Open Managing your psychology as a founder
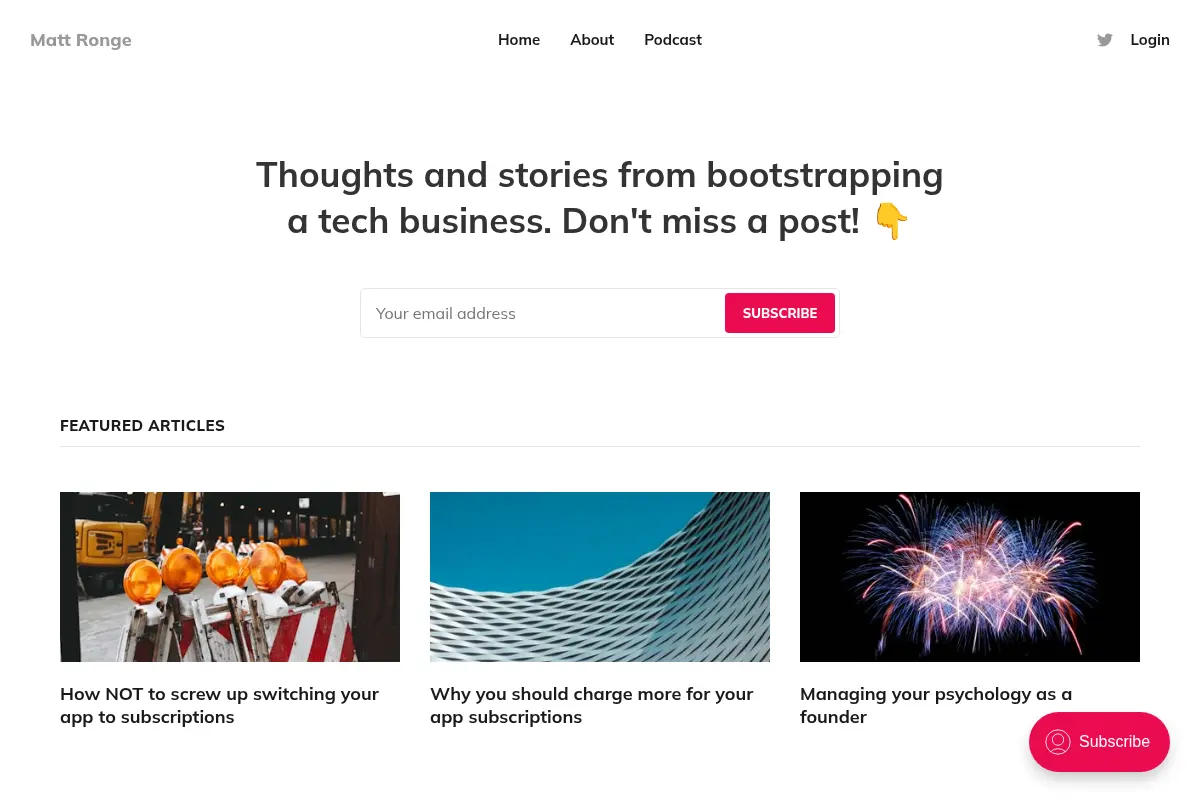This screenshot has height=800, width=1200. [936, 705]
